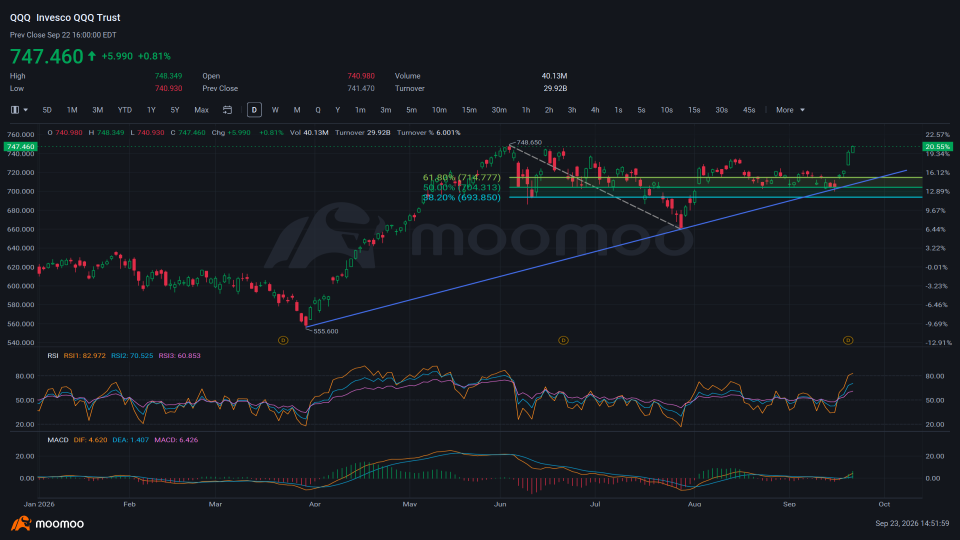The height and width of the screenshot is (540, 960).
Task: Open the custom date range calendar icon
Action: pos(227,110)
